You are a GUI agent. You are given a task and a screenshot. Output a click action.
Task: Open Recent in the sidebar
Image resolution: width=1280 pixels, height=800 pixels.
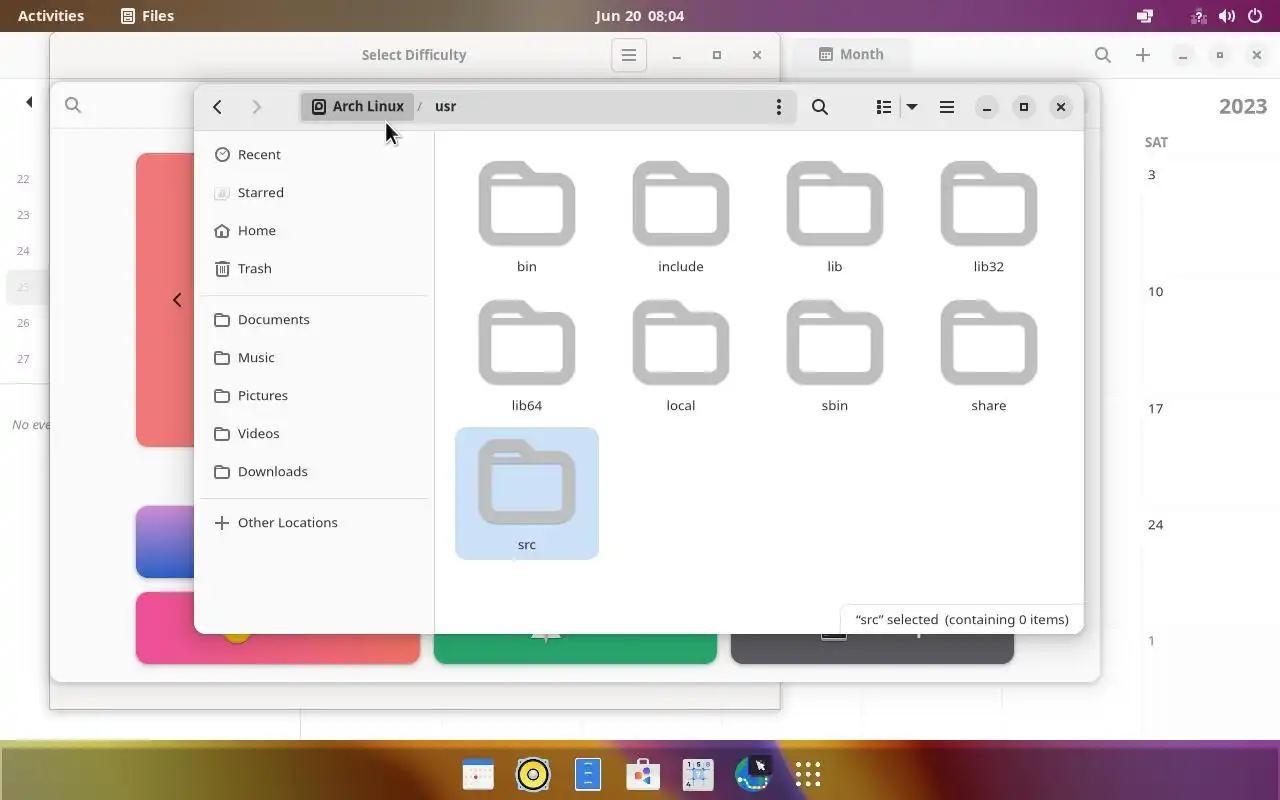pyautogui.click(x=316, y=154)
